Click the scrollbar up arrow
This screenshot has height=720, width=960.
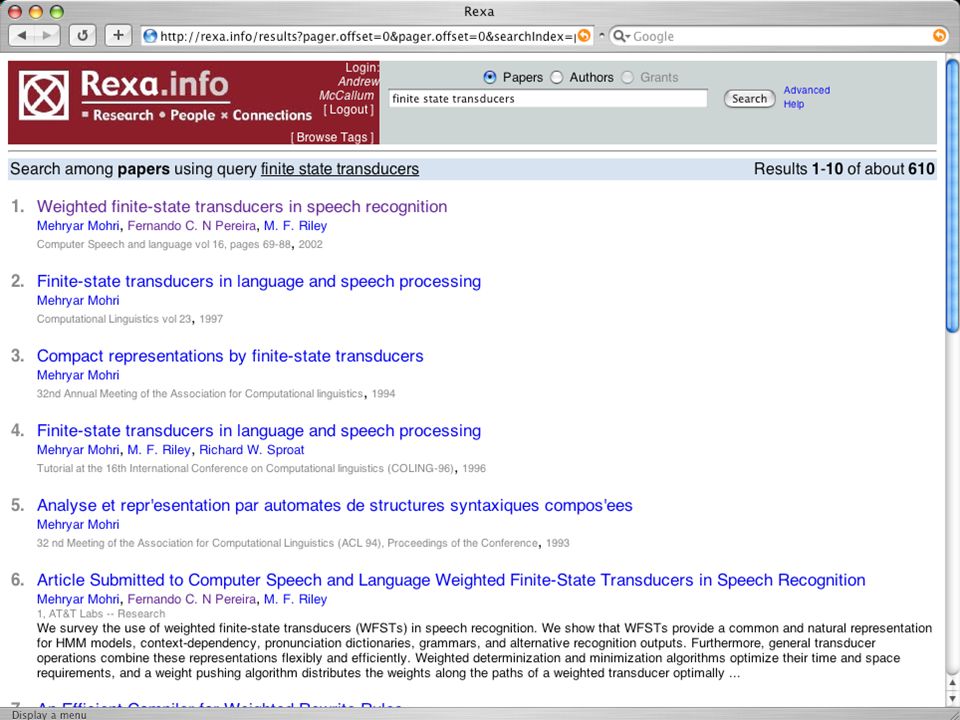point(952,682)
